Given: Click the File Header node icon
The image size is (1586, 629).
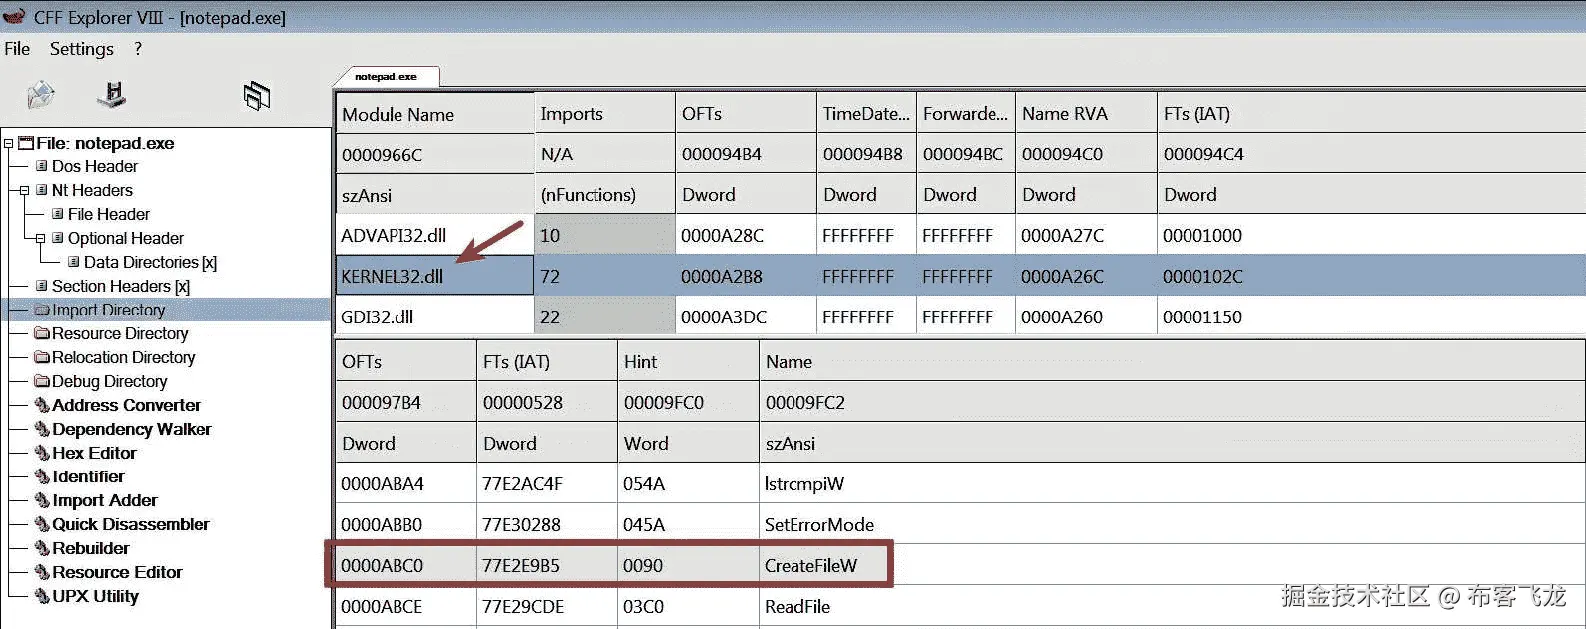Looking at the screenshot, I should 58,214.
